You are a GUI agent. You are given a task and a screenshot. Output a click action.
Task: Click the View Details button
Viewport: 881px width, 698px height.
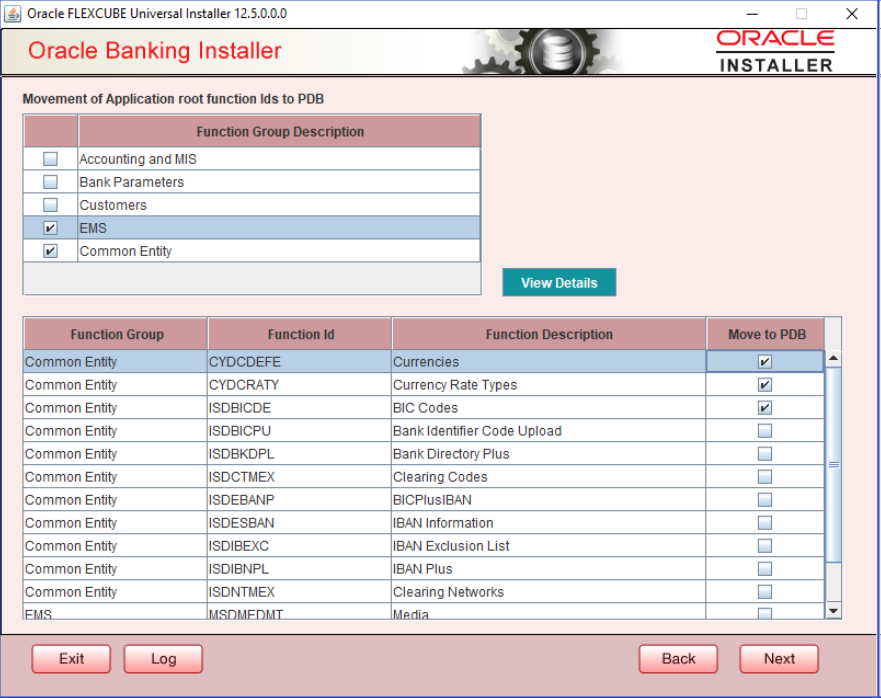[x=559, y=283]
